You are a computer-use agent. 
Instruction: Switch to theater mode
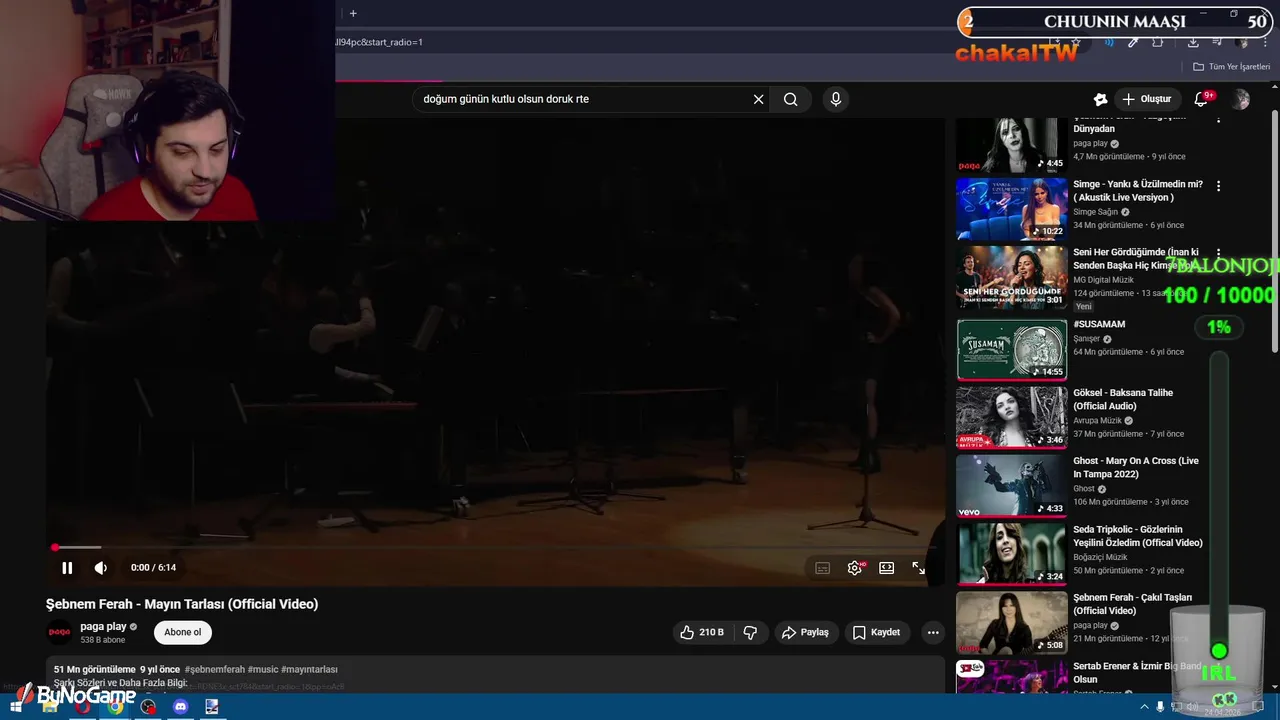886,568
